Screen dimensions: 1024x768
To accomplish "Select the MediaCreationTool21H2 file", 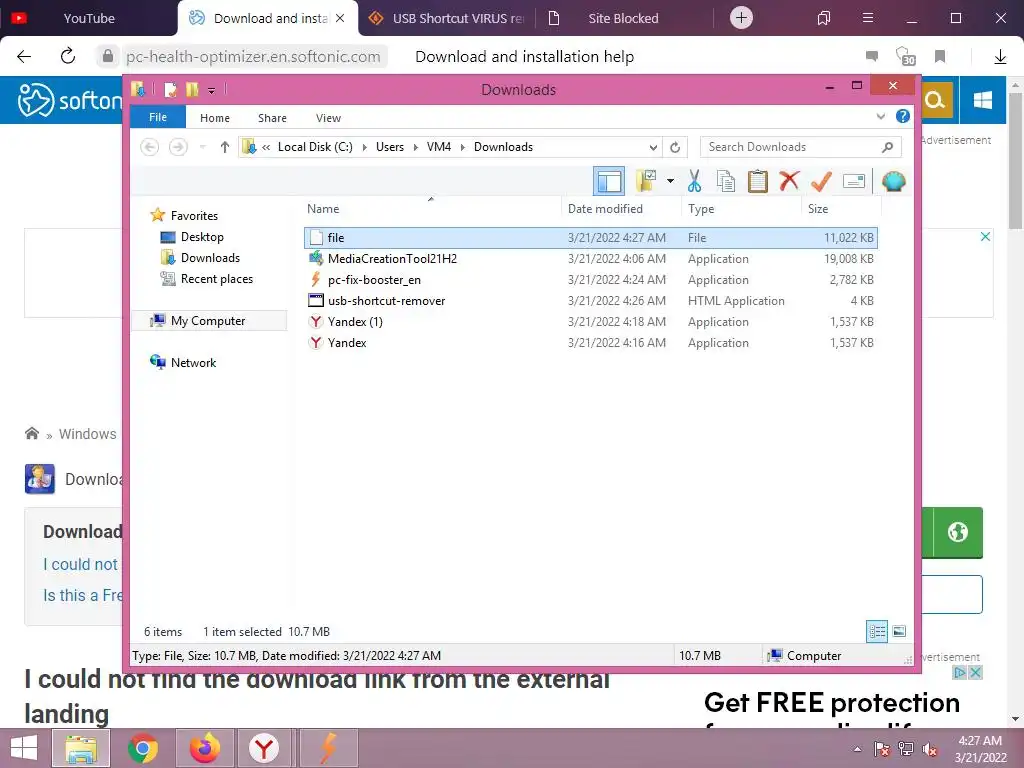I will [591, 259].
